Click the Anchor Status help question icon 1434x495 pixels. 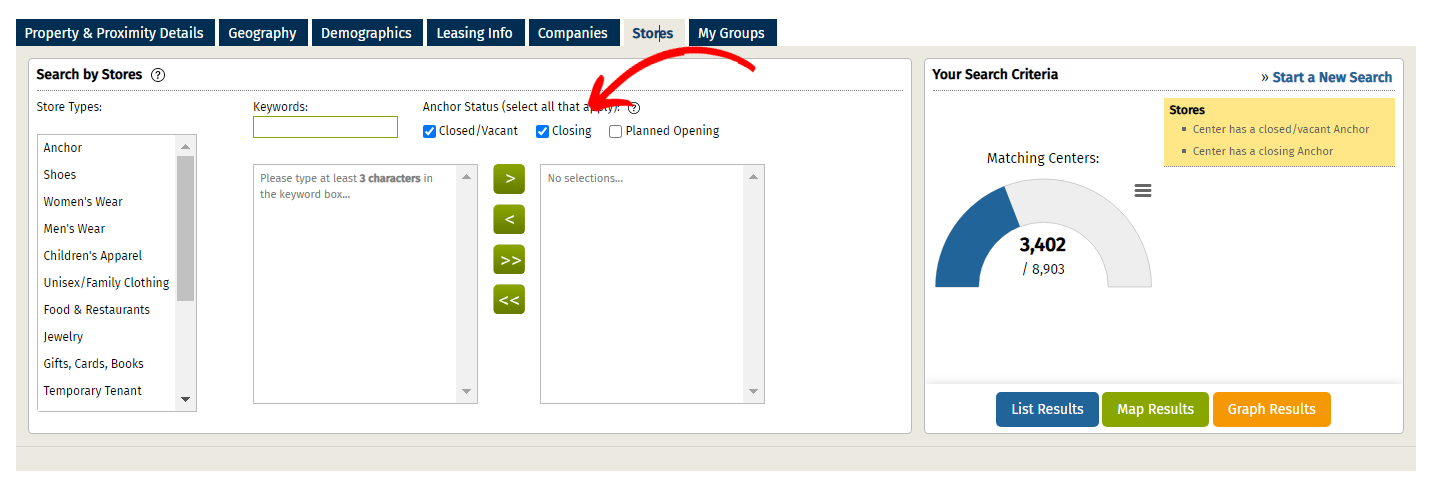tap(633, 108)
